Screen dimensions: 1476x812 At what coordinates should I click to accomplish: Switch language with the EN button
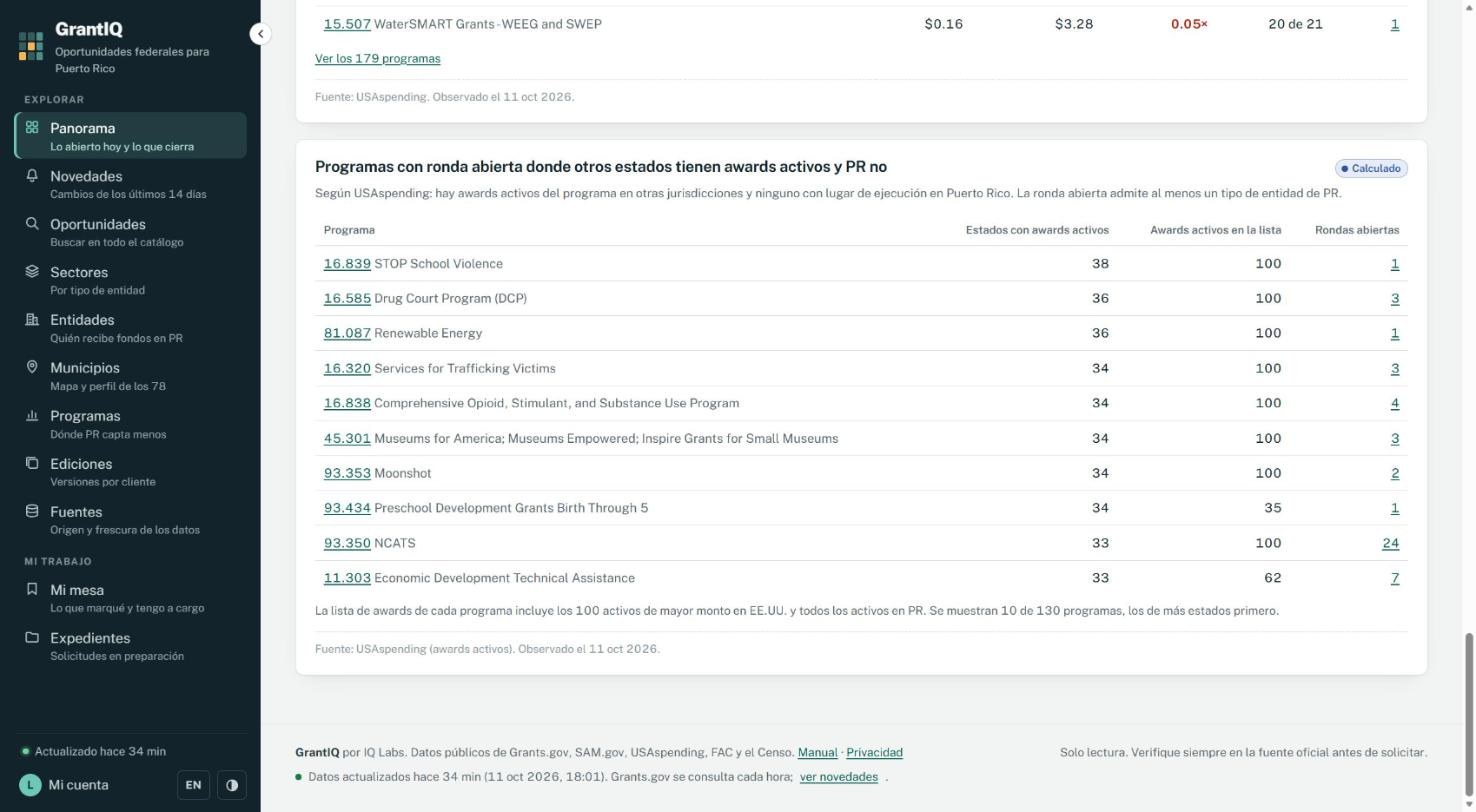pyautogui.click(x=193, y=785)
